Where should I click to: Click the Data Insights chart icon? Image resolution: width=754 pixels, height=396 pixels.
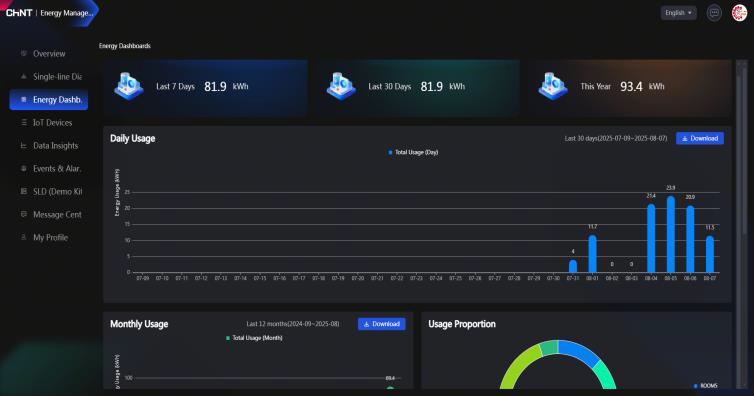24,146
